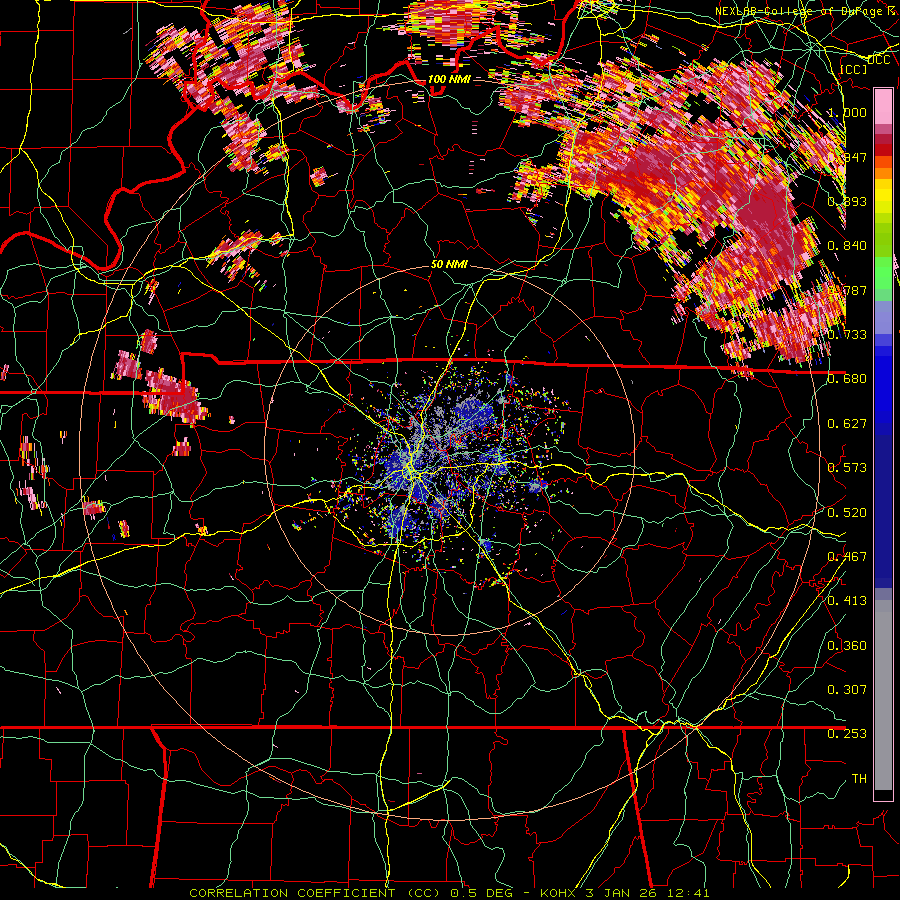
Task: Click the TH threshold label on the scale
Action: [x=859, y=778]
